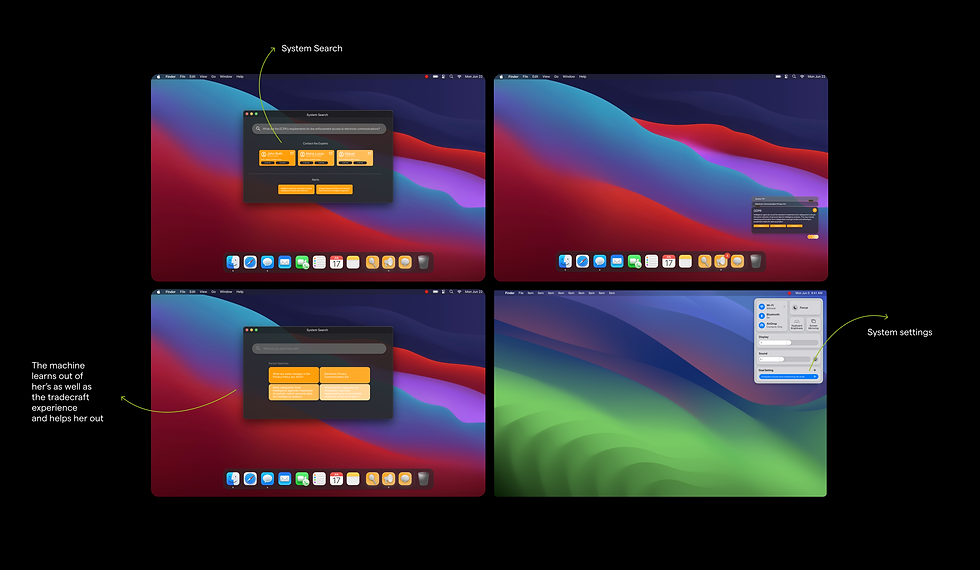This screenshot has width=980, height=570.
Task: Toggle Bluetooth in the Control Center panel
Action: [x=762, y=316]
